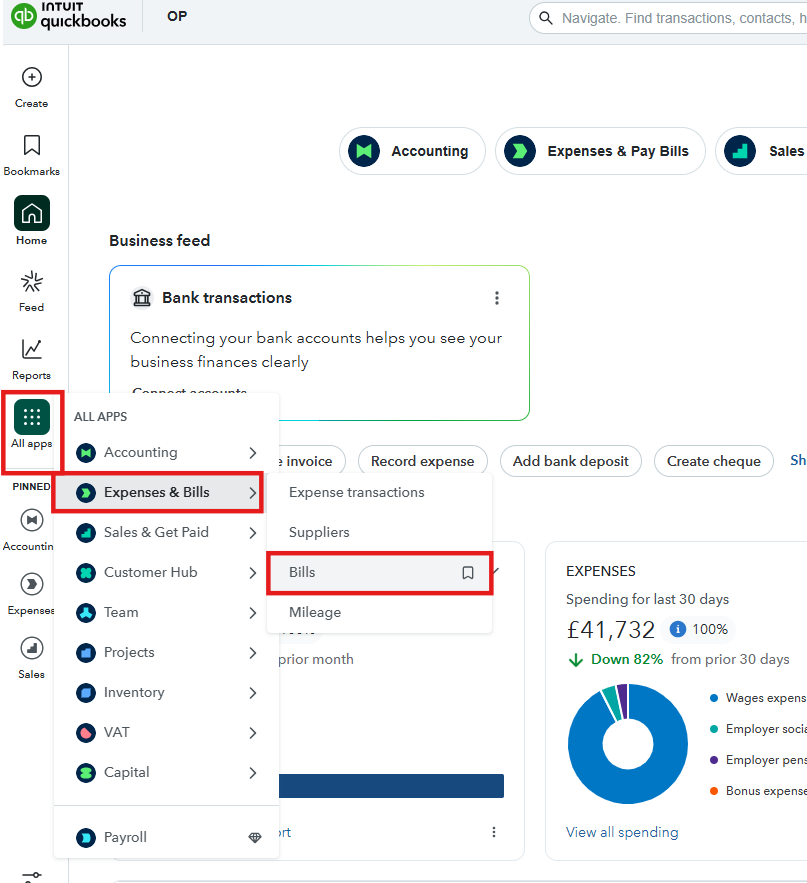Expand Sales & Get Paid chevron

[x=253, y=533]
